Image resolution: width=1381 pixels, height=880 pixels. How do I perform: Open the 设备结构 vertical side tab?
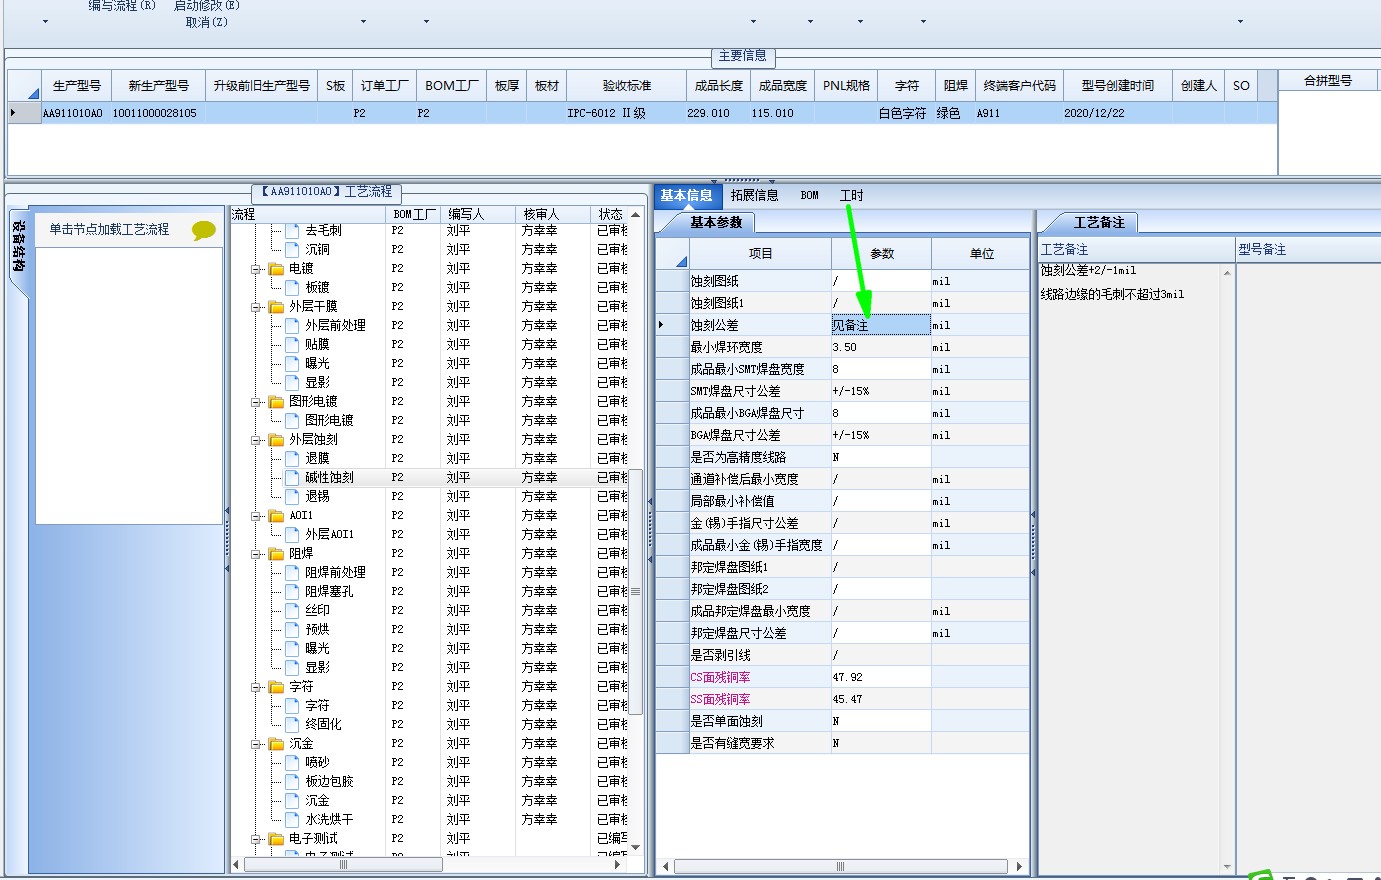[19, 246]
